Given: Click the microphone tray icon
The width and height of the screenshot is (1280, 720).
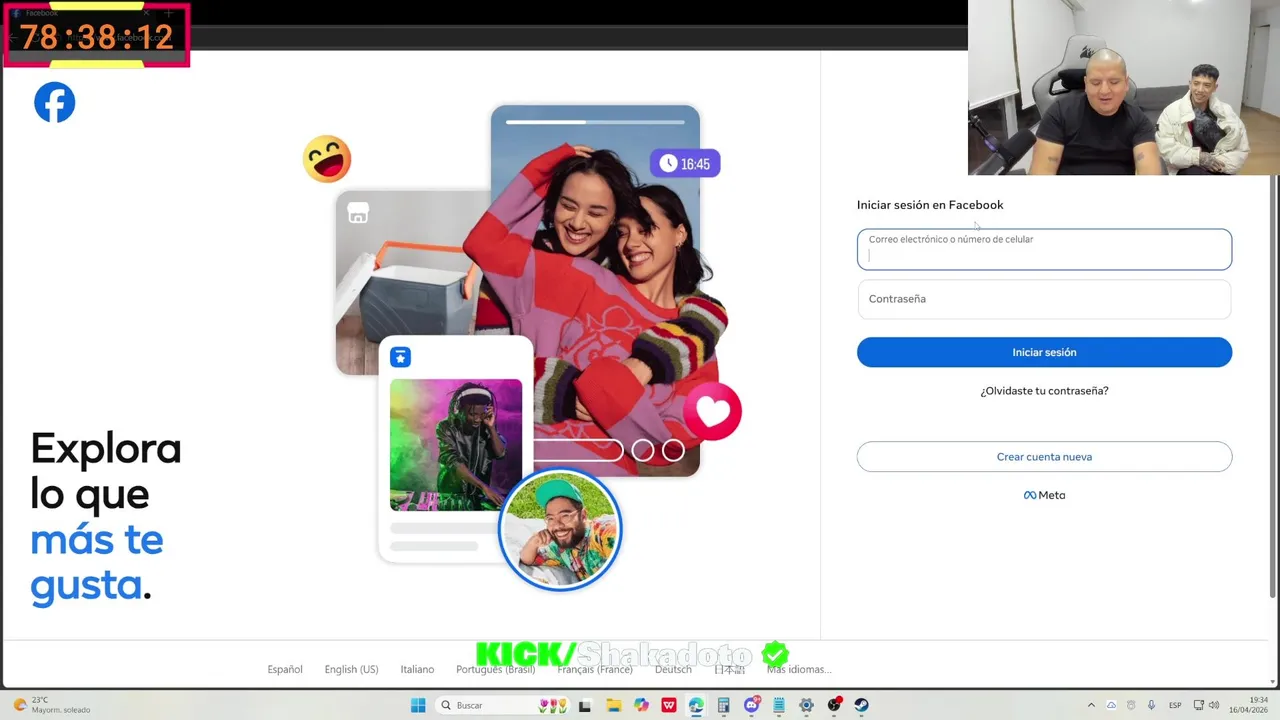Looking at the screenshot, I should tap(1151, 705).
